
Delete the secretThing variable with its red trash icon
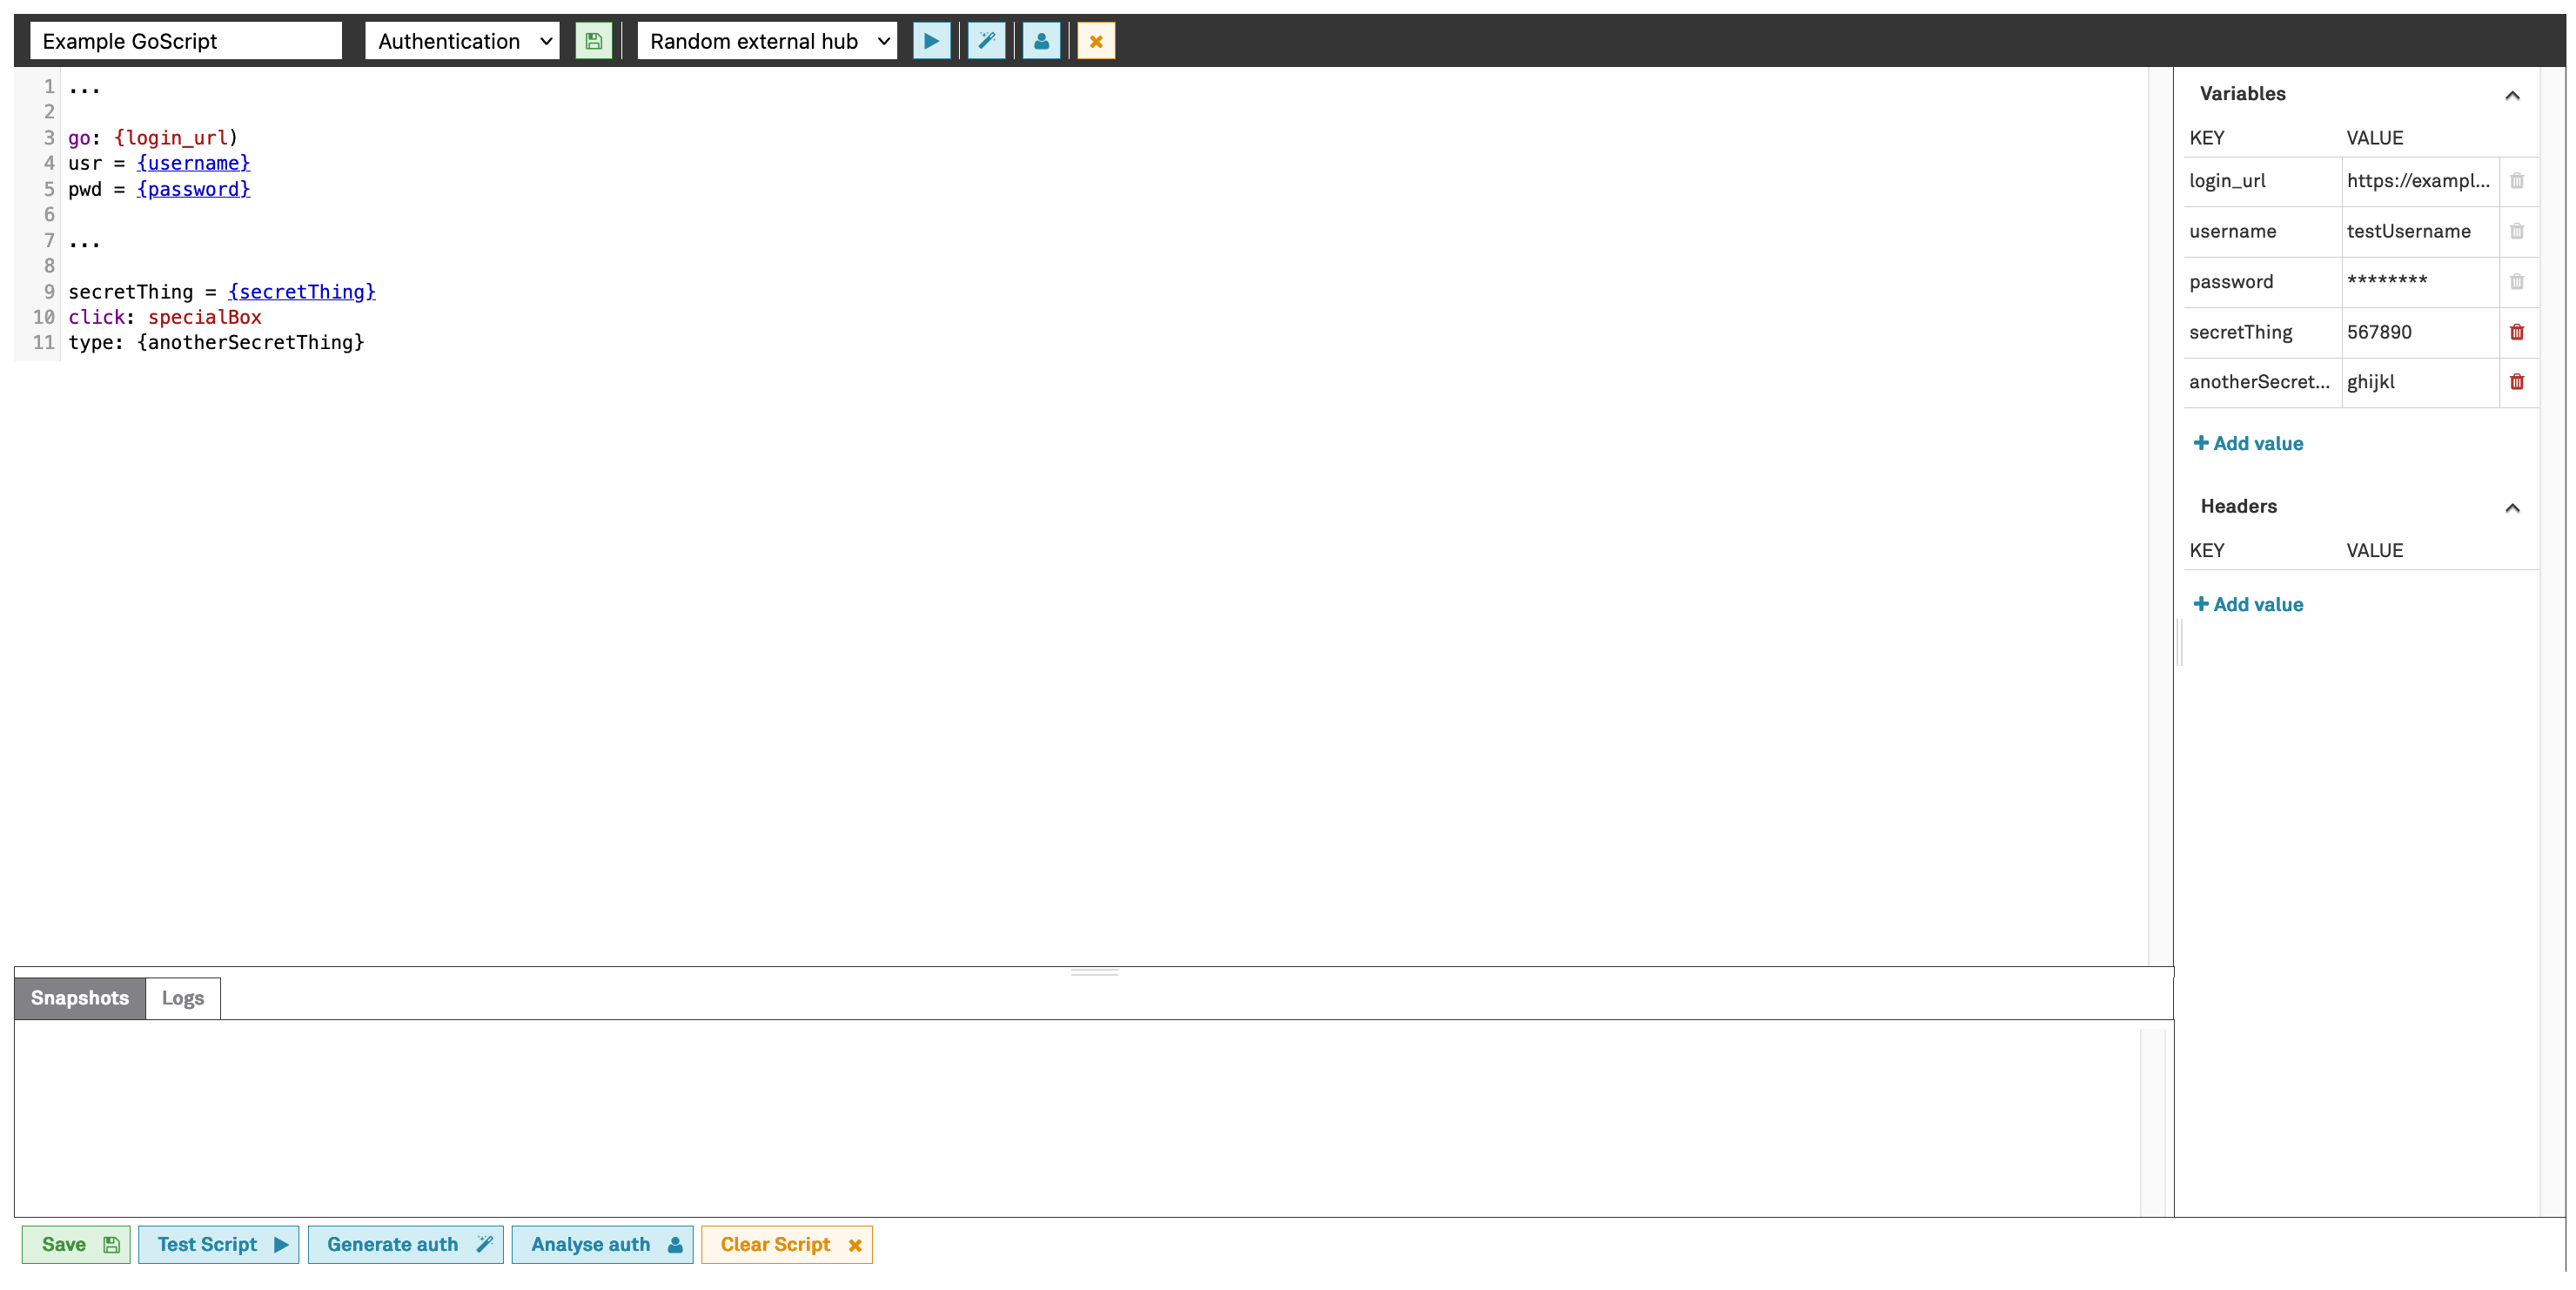click(2517, 332)
